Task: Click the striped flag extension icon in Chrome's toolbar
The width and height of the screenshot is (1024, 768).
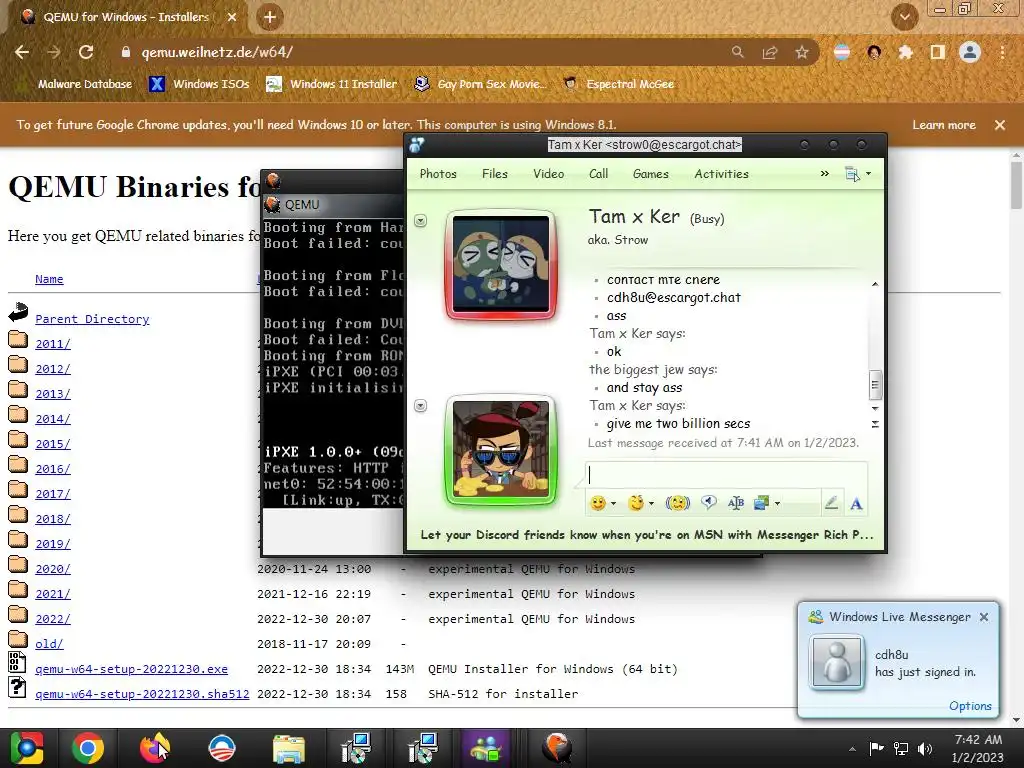Action: click(842, 52)
